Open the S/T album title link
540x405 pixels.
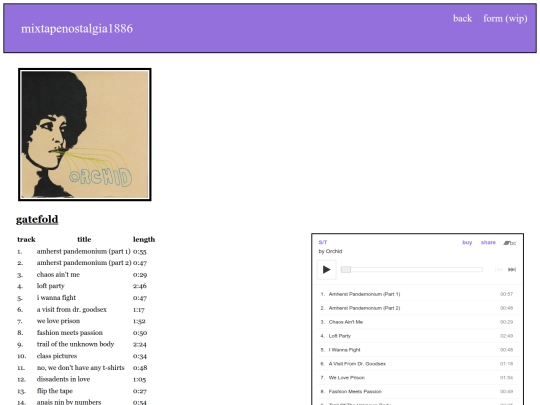click(x=323, y=242)
